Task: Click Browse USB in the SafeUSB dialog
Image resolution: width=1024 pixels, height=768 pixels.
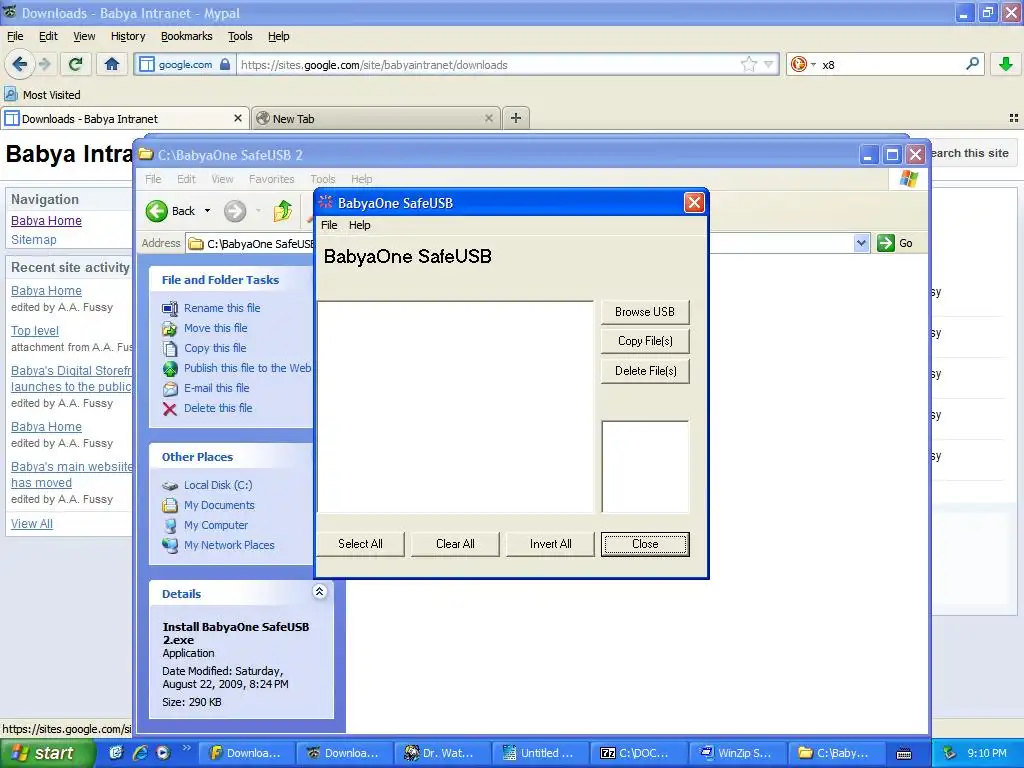Action: (645, 312)
